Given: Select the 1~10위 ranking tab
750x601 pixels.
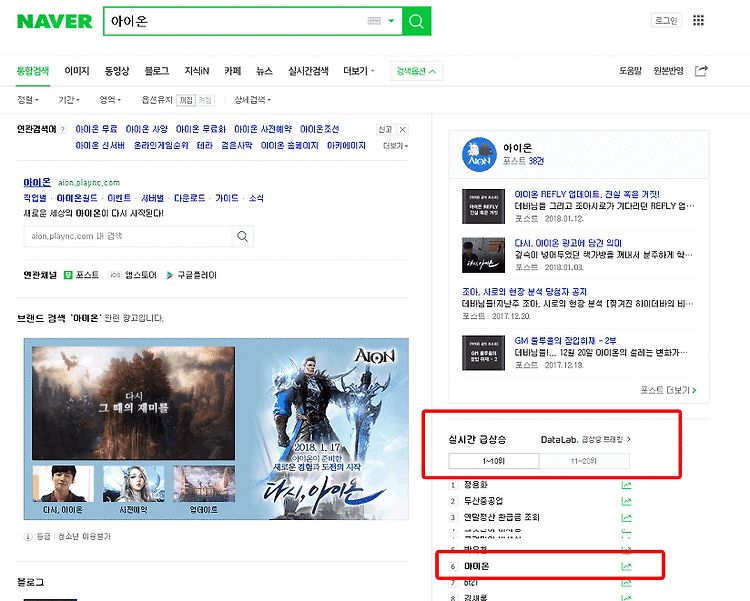Looking at the screenshot, I should pyautogui.click(x=494, y=461).
